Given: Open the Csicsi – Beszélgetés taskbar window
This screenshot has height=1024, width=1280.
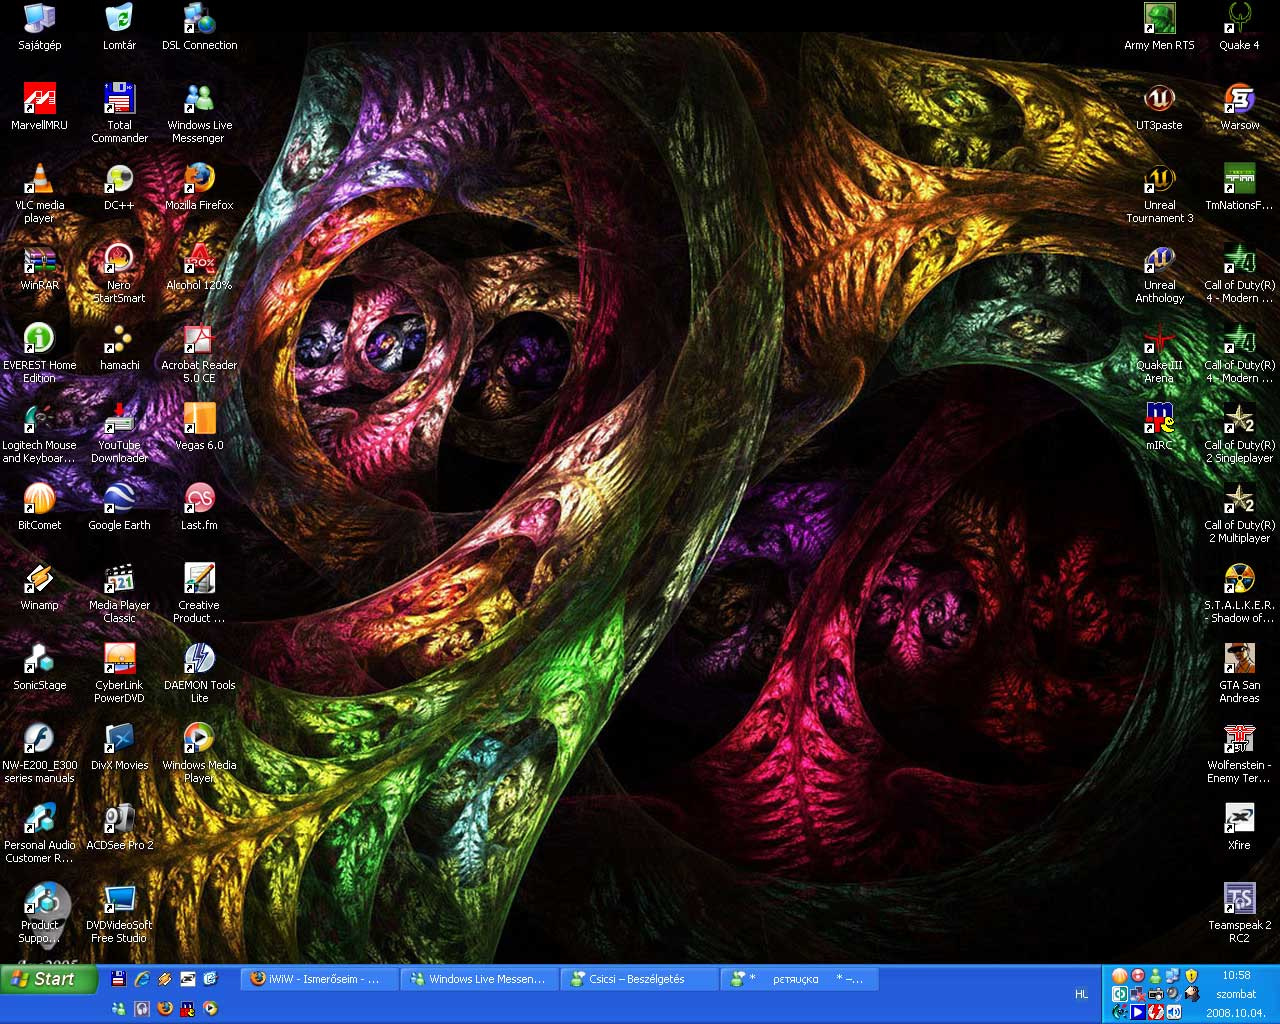Looking at the screenshot, I should [639, 979].
